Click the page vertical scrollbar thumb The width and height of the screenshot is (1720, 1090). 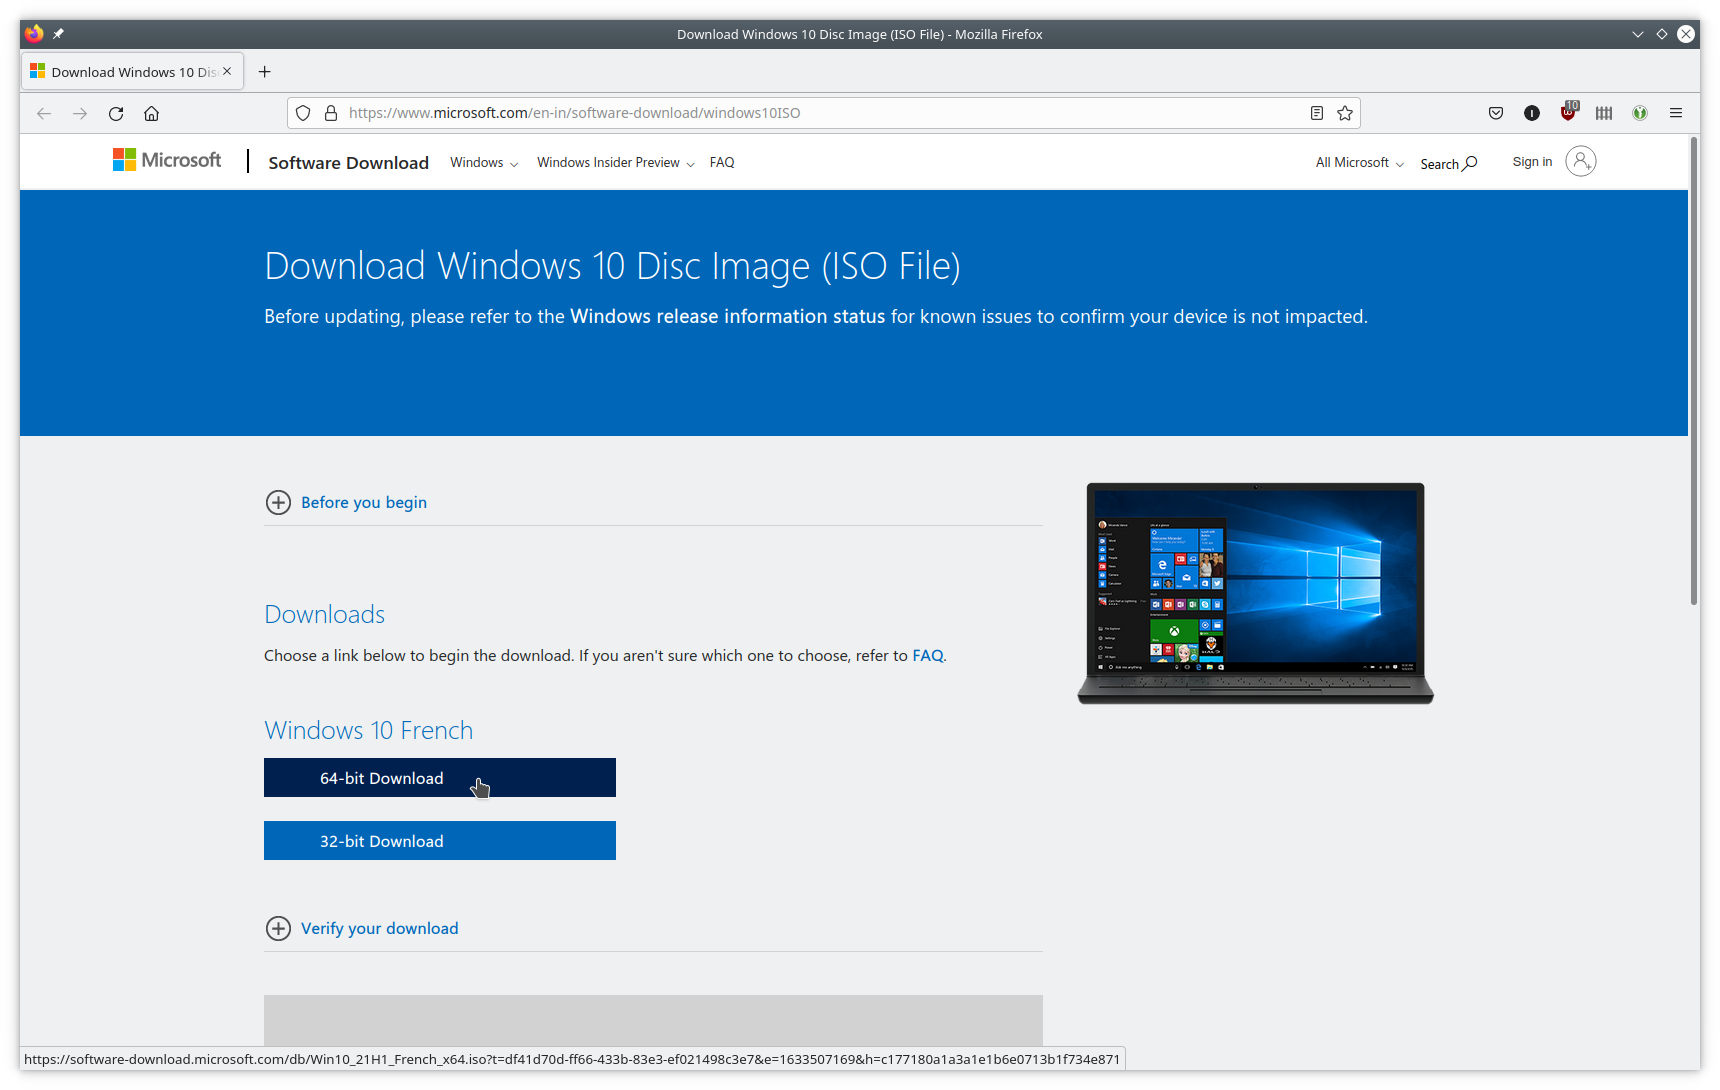(1694, 372)
